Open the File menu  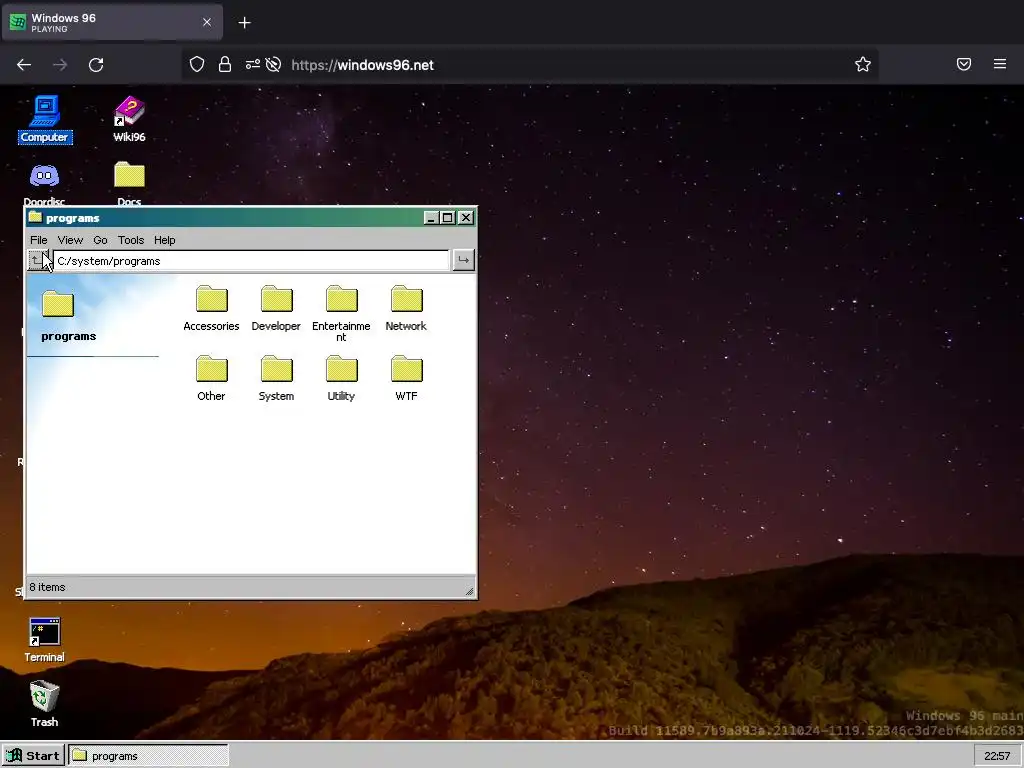pyautogui.click(x=39, y=240)
